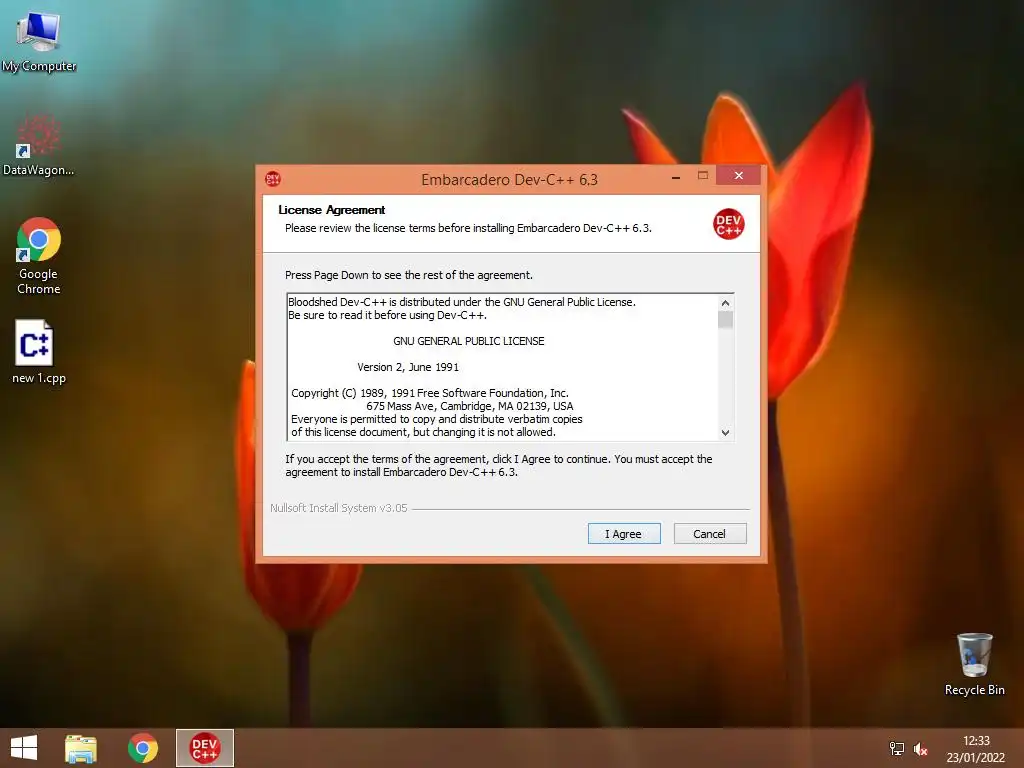Open the Recycle Bin on the desktop

coord(974,664)
